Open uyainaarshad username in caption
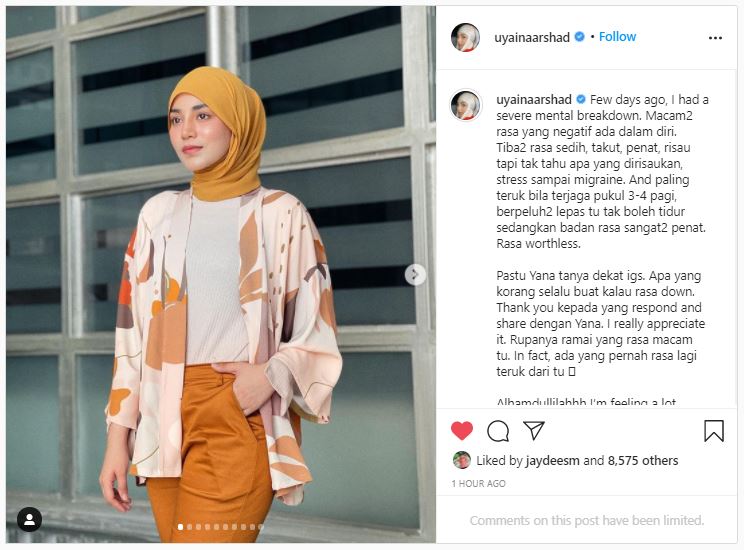744x550 pixels. 534,100
